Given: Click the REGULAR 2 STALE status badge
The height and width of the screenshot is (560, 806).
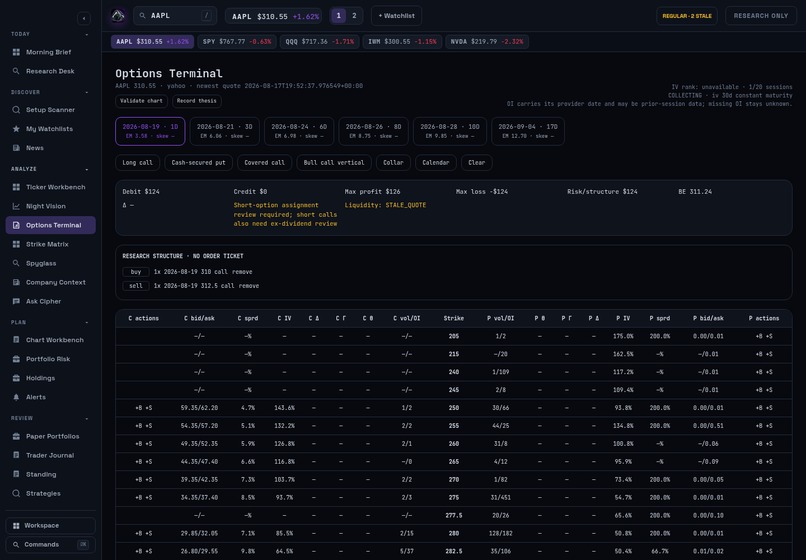Looking at the screenshot, I should (x=687, y=16).
